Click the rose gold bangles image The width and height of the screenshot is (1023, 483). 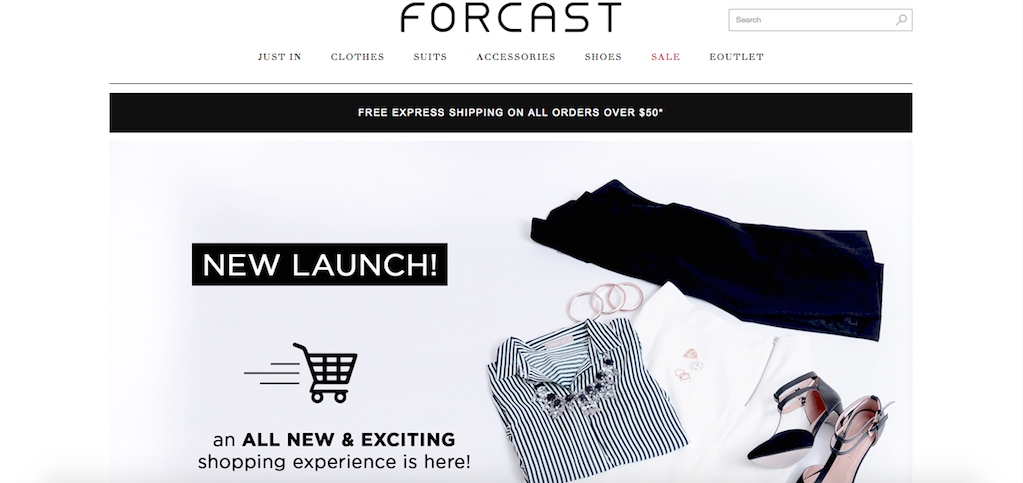tap(605, 301)
